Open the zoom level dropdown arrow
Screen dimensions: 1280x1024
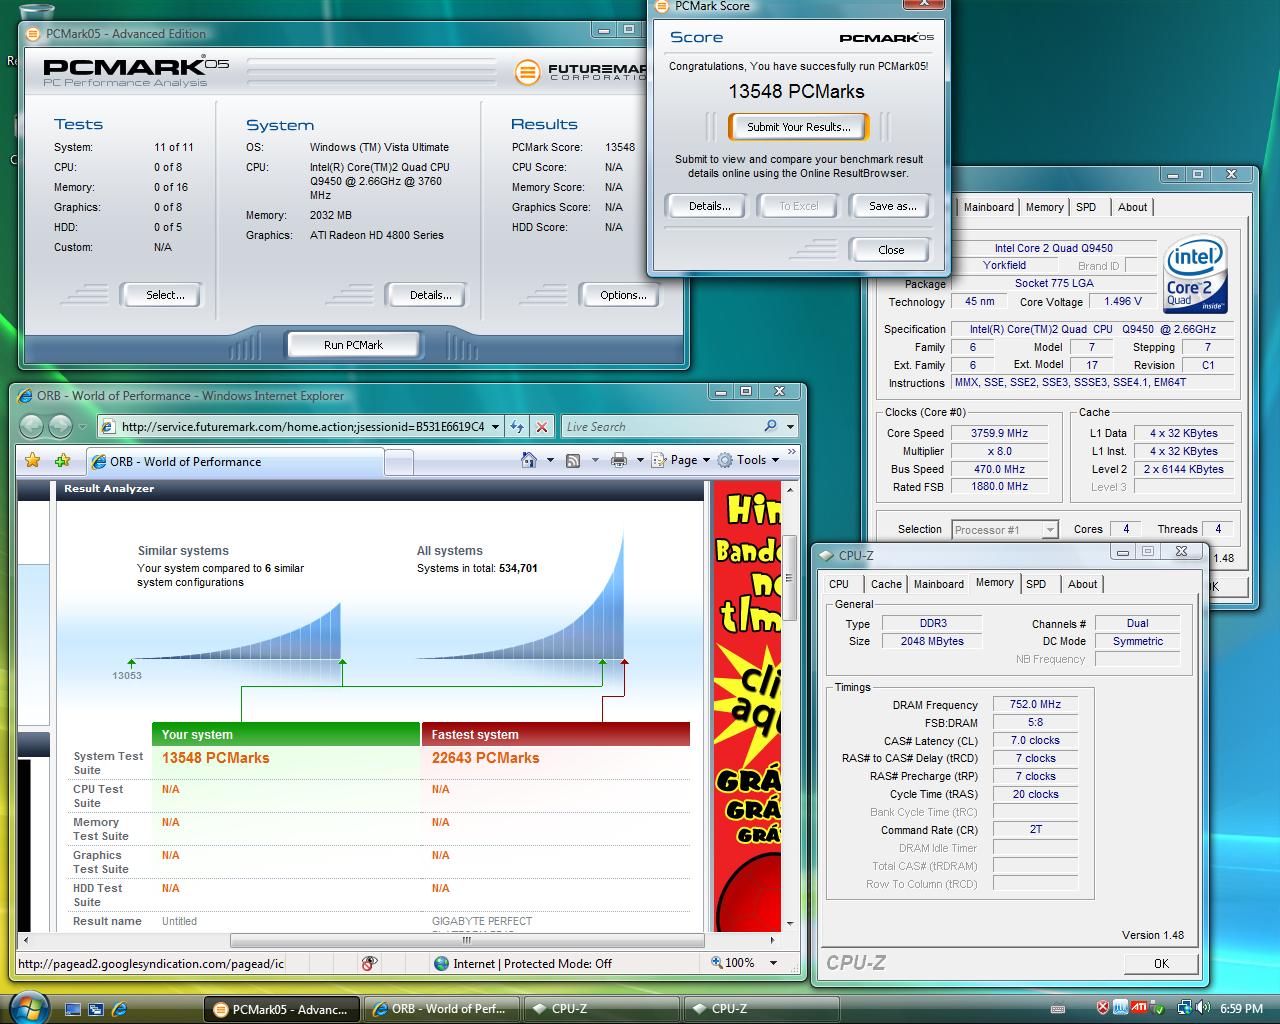click(773, 963)
